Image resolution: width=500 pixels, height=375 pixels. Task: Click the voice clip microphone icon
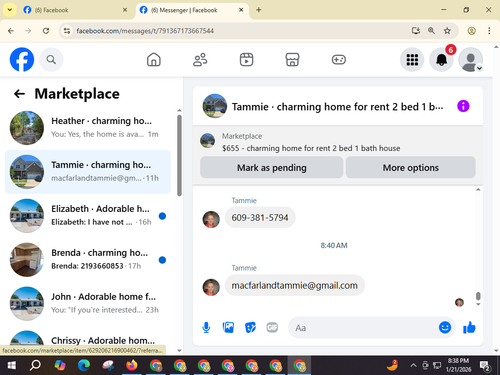coord(206,328)
